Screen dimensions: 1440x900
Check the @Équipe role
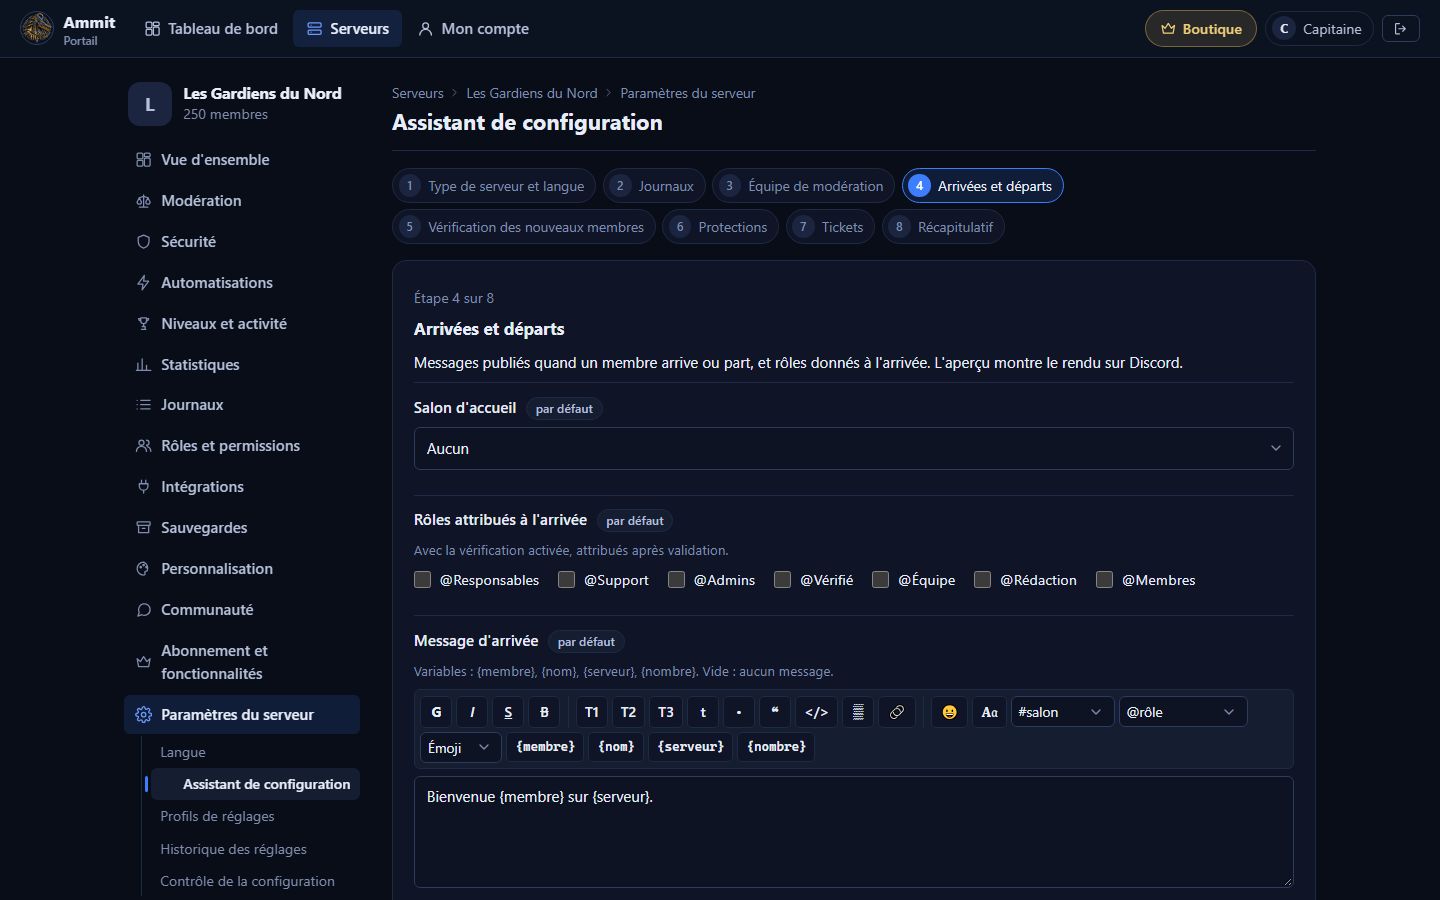pos(880,580)
